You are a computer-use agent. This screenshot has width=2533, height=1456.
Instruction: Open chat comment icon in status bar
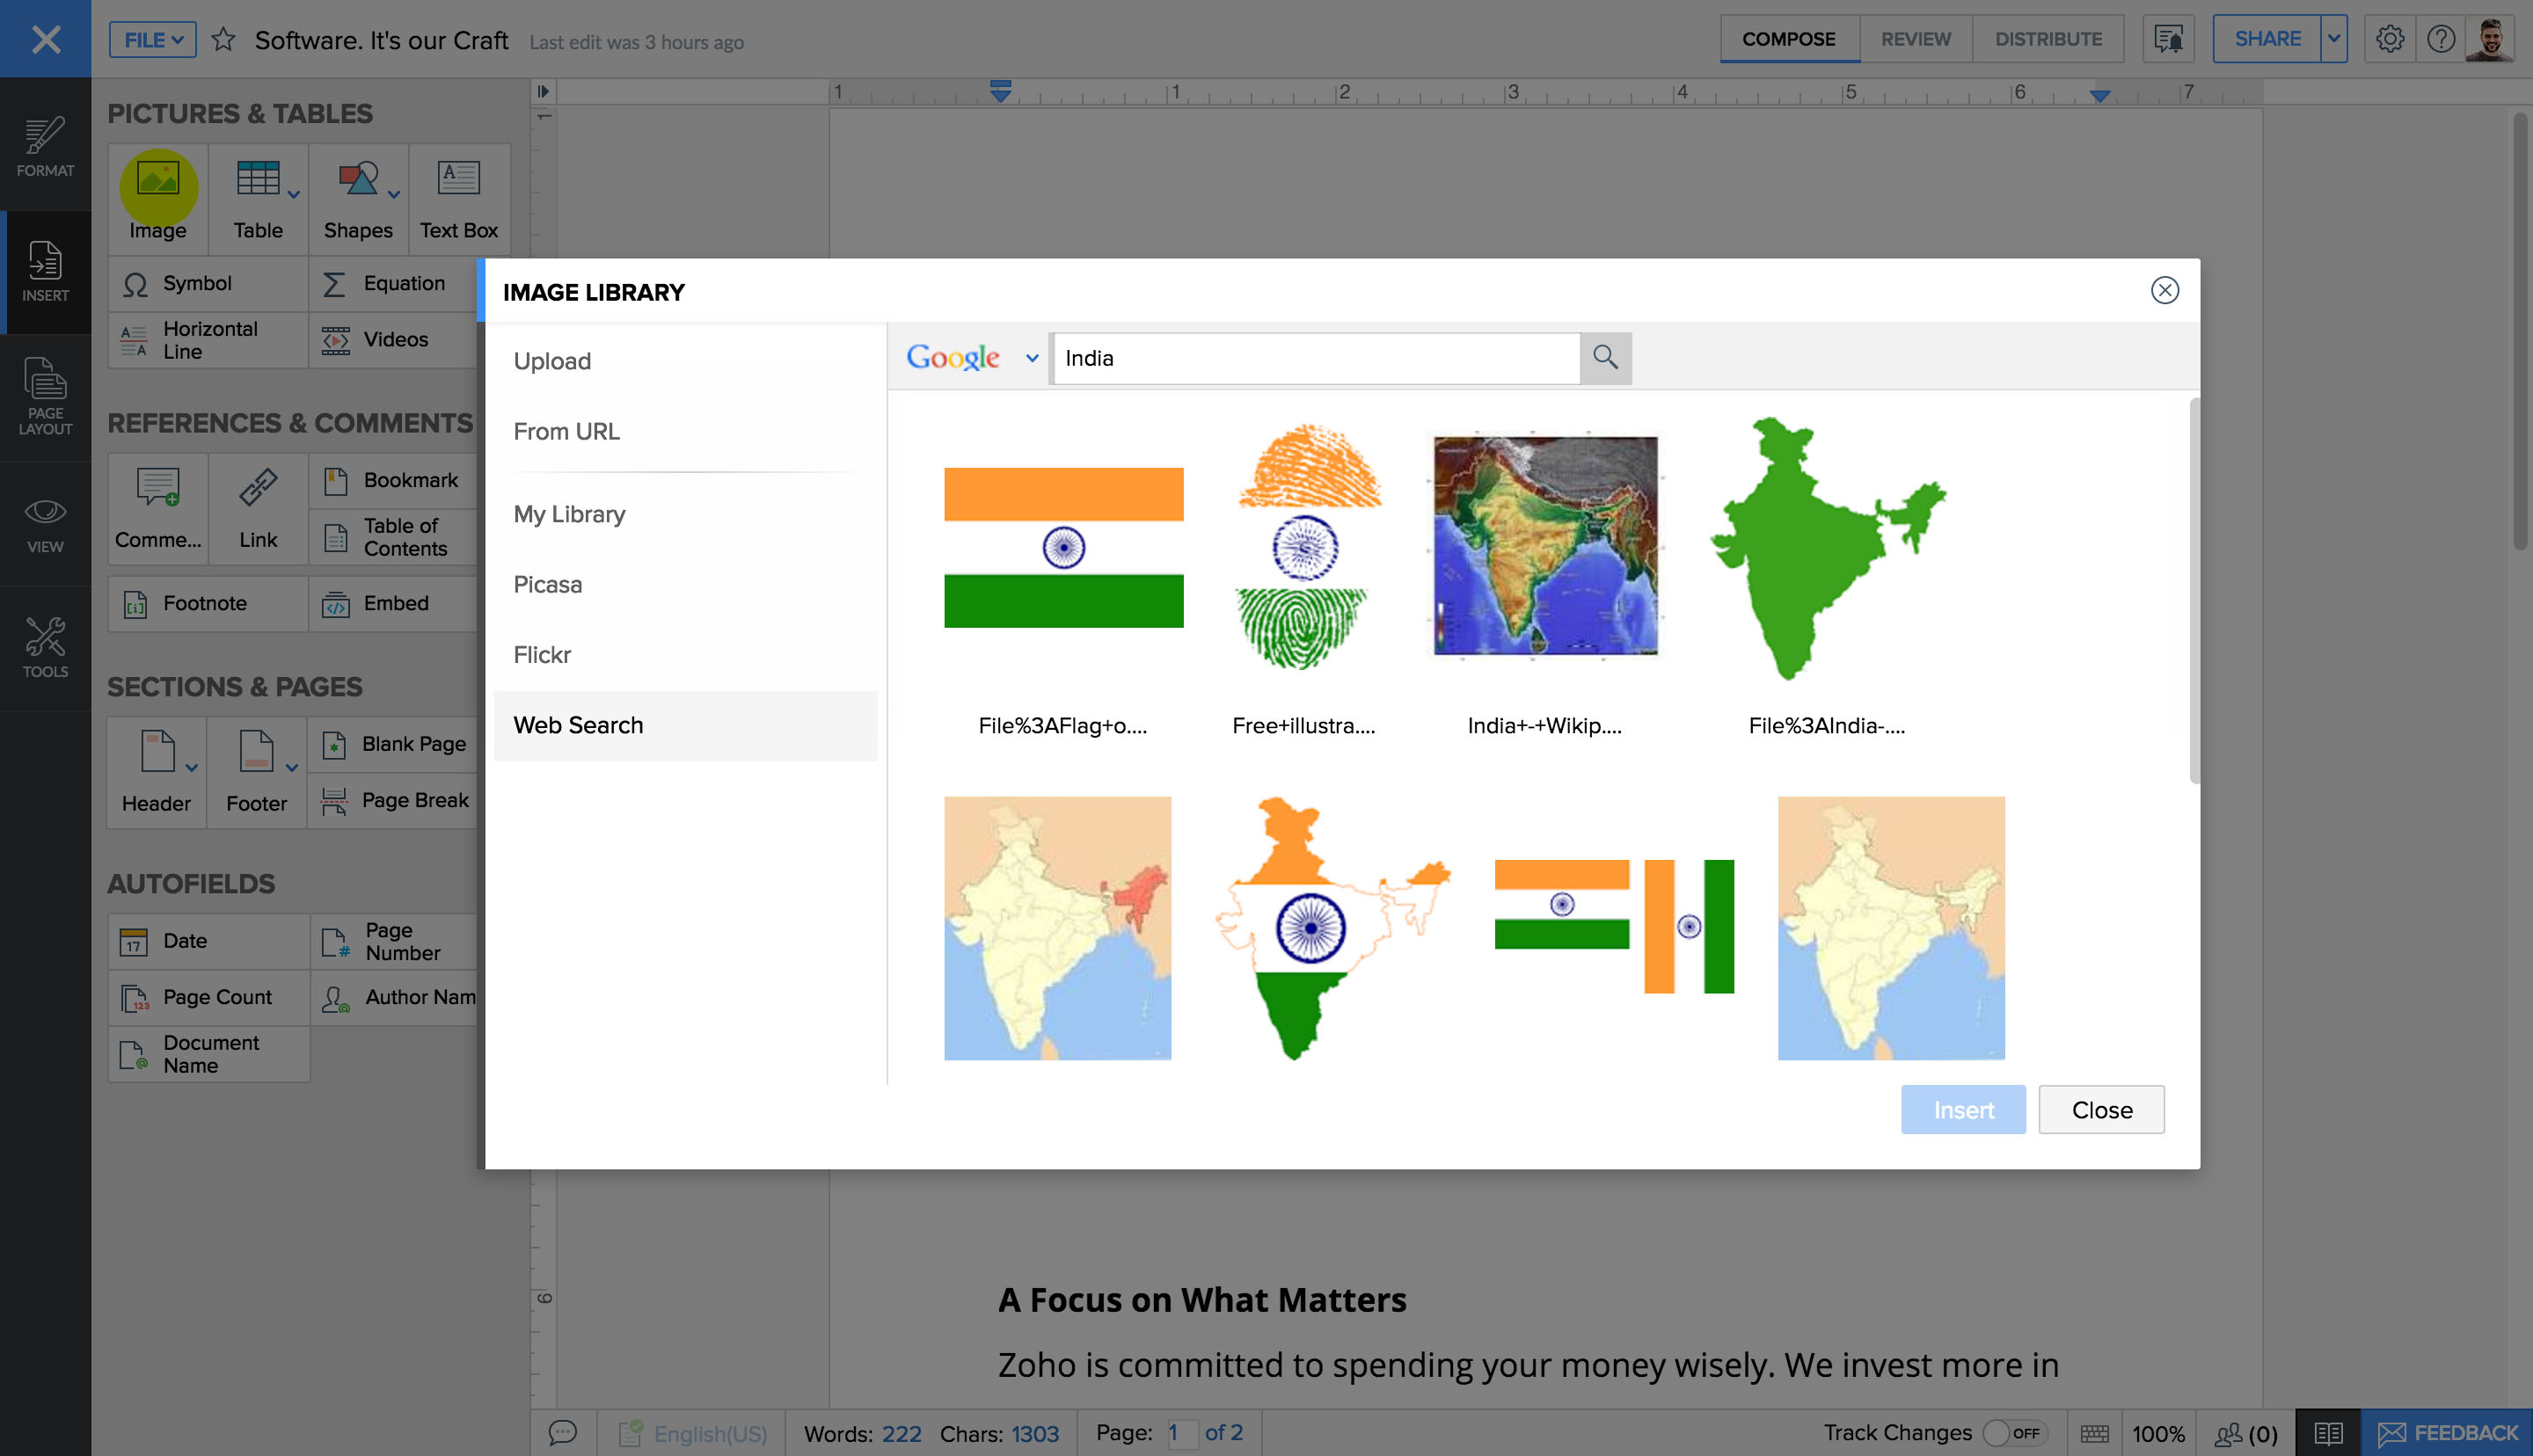563,1432
